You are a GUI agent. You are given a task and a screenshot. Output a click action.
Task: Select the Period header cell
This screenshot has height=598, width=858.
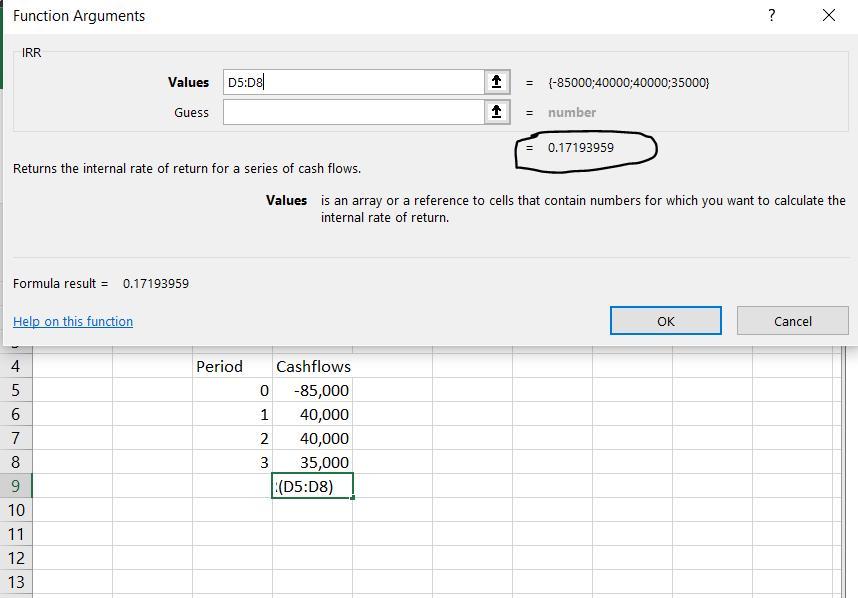point(232,366)
